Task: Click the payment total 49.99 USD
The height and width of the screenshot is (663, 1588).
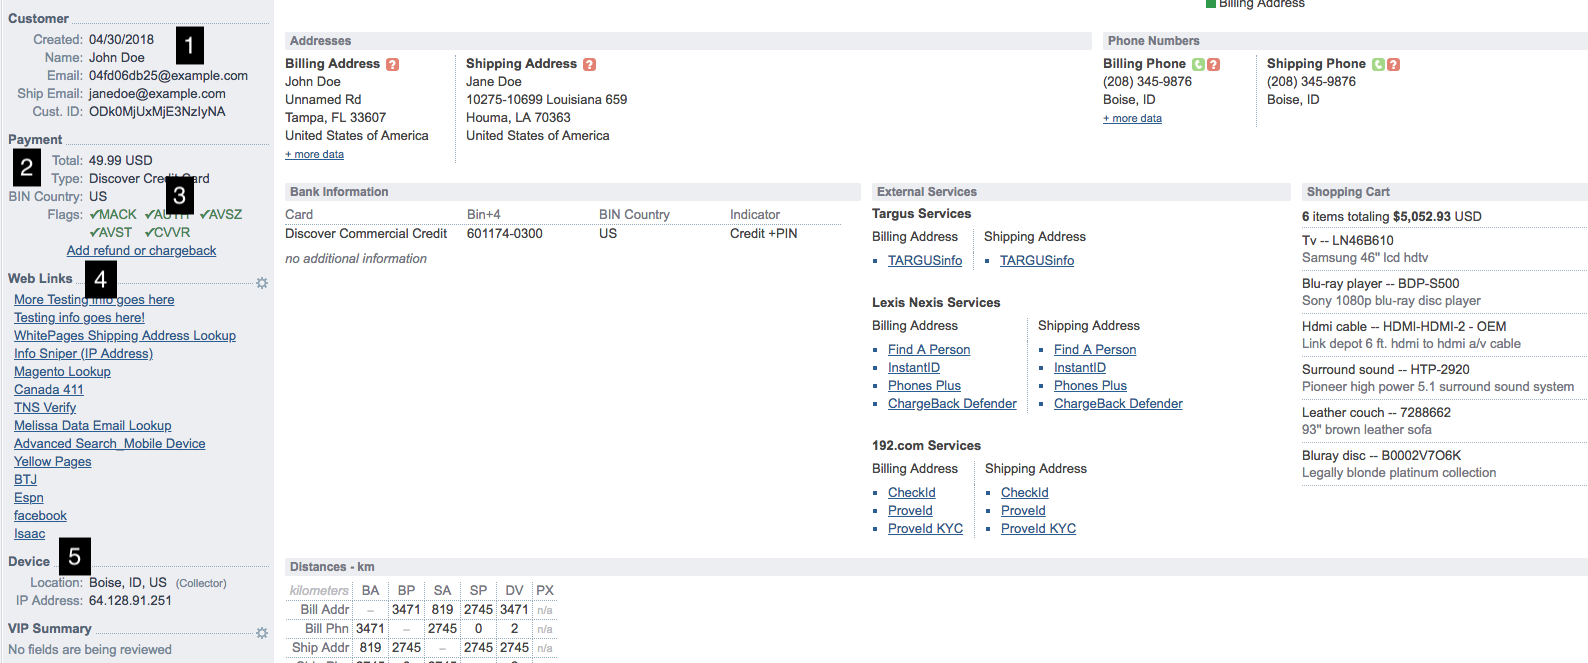Action: pos(121,161)
